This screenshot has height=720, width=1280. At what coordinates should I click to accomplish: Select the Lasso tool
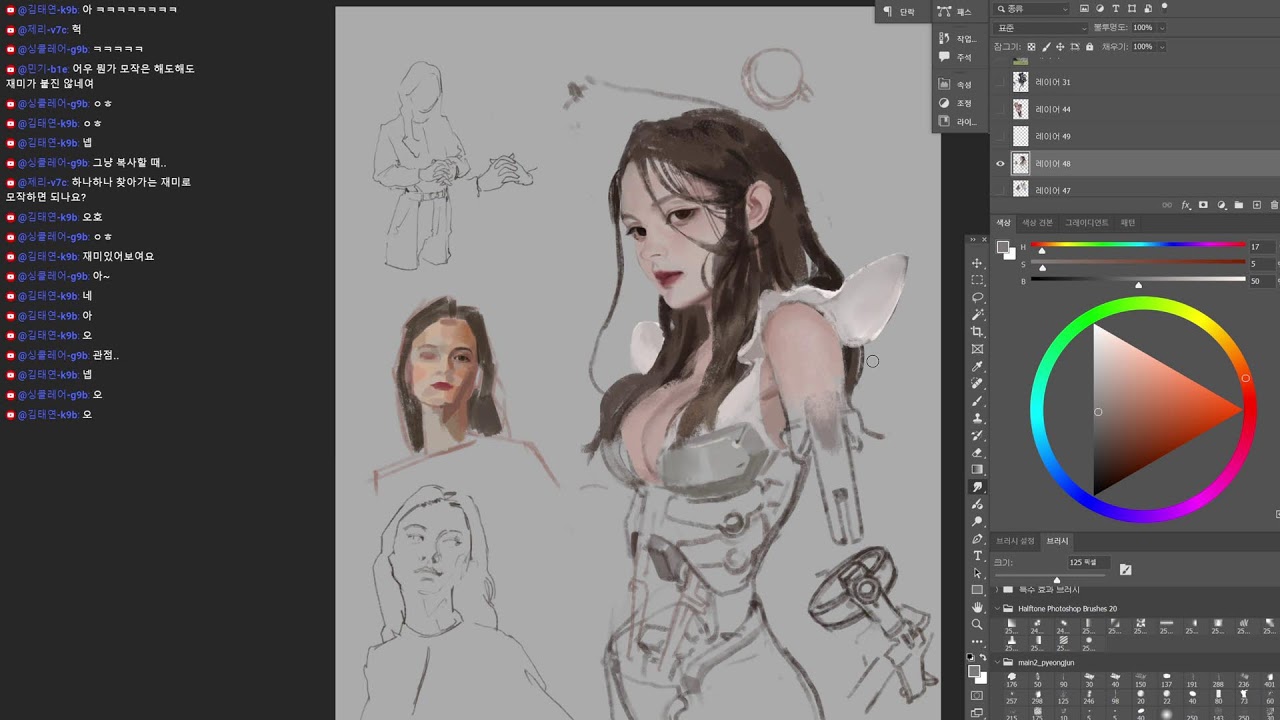point(977,298)
